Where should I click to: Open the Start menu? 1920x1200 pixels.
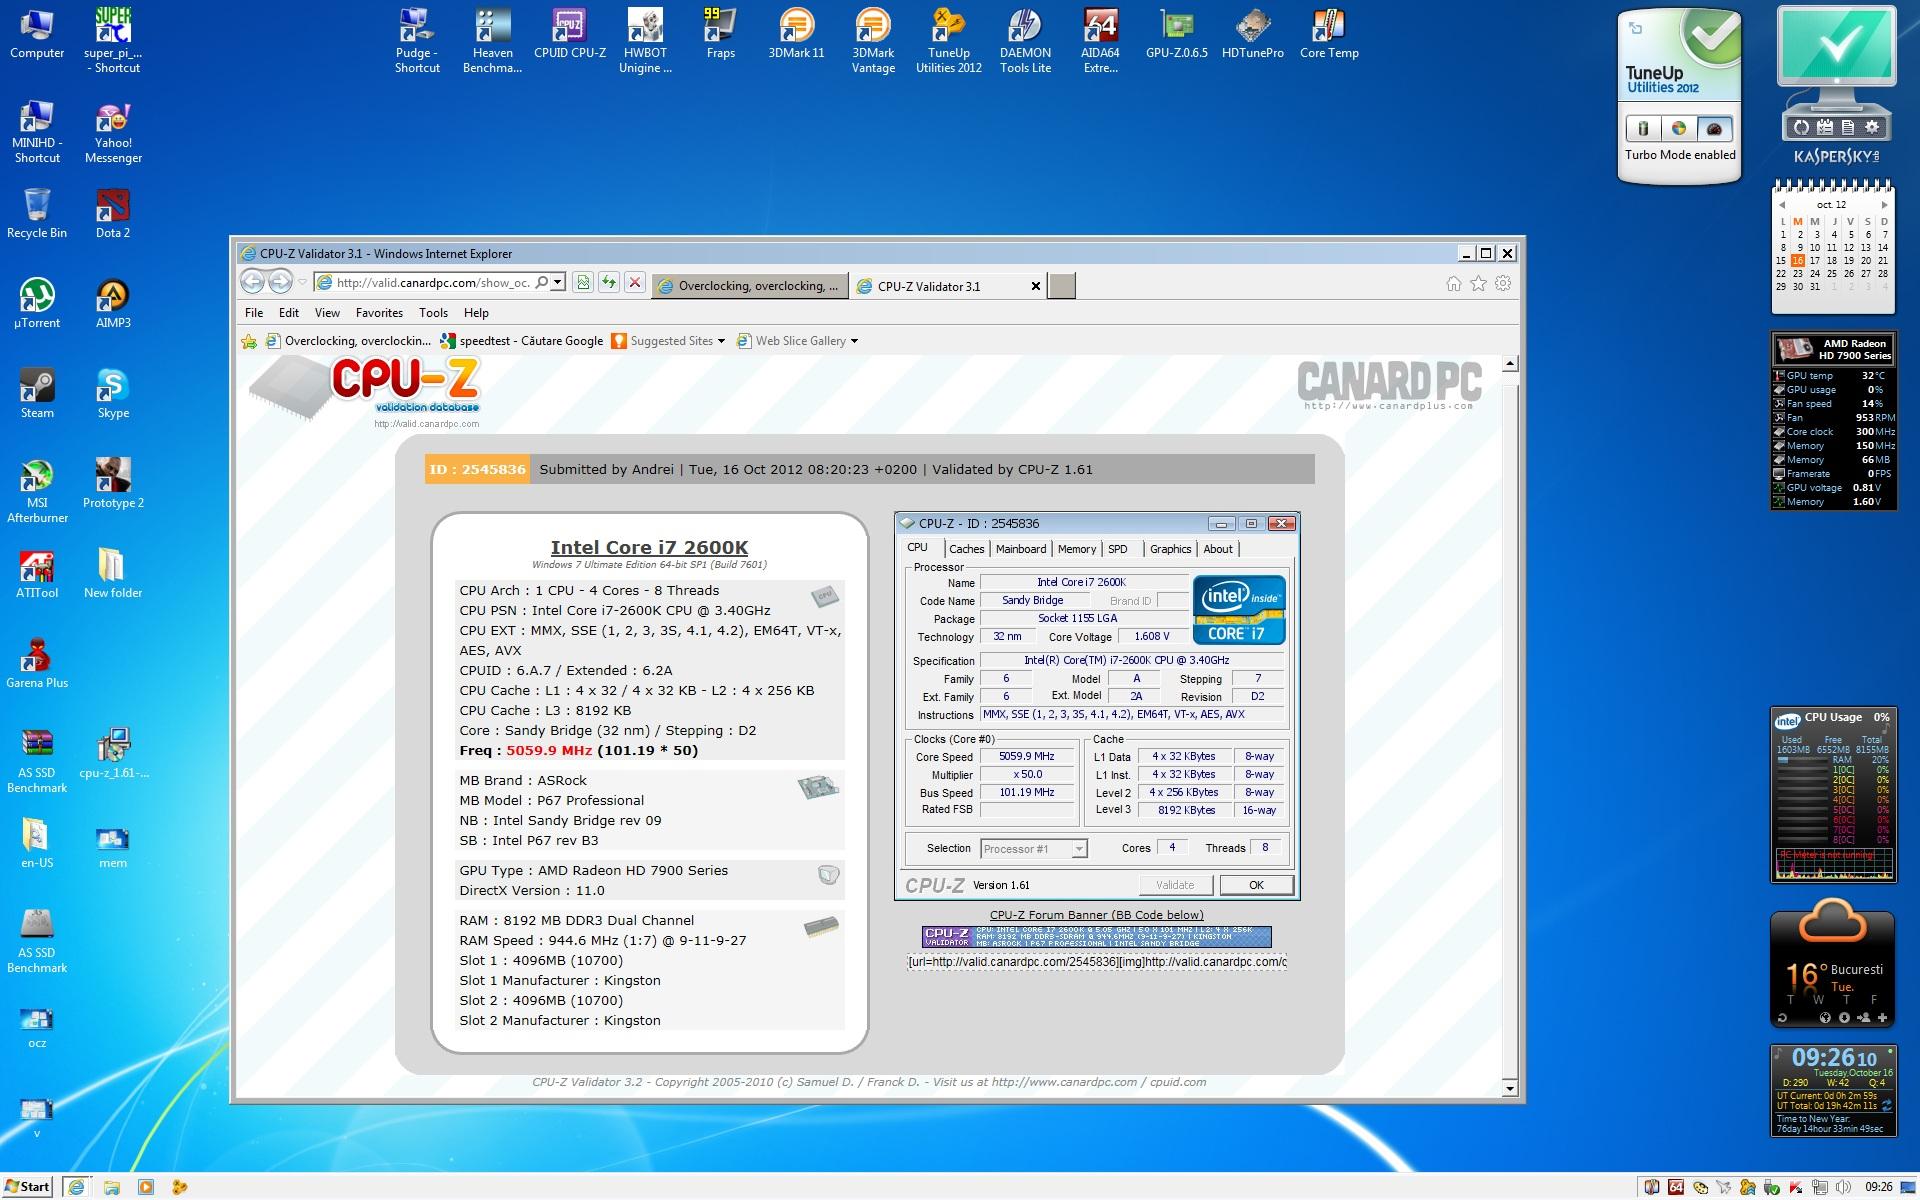tap(26, 1187)
